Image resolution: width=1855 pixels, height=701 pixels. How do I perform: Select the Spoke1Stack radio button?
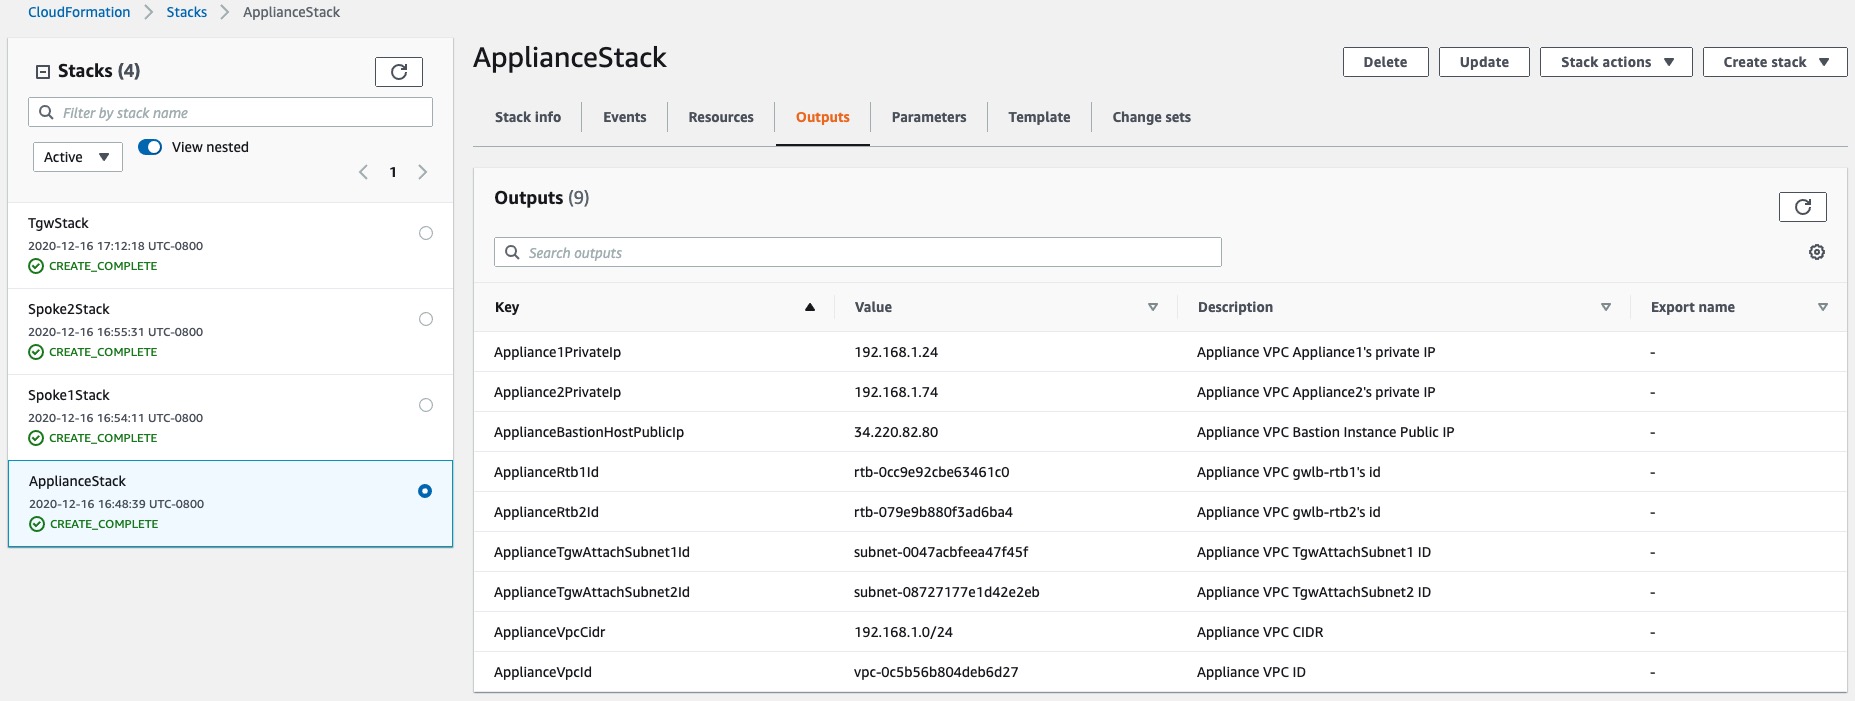[426, 405]
